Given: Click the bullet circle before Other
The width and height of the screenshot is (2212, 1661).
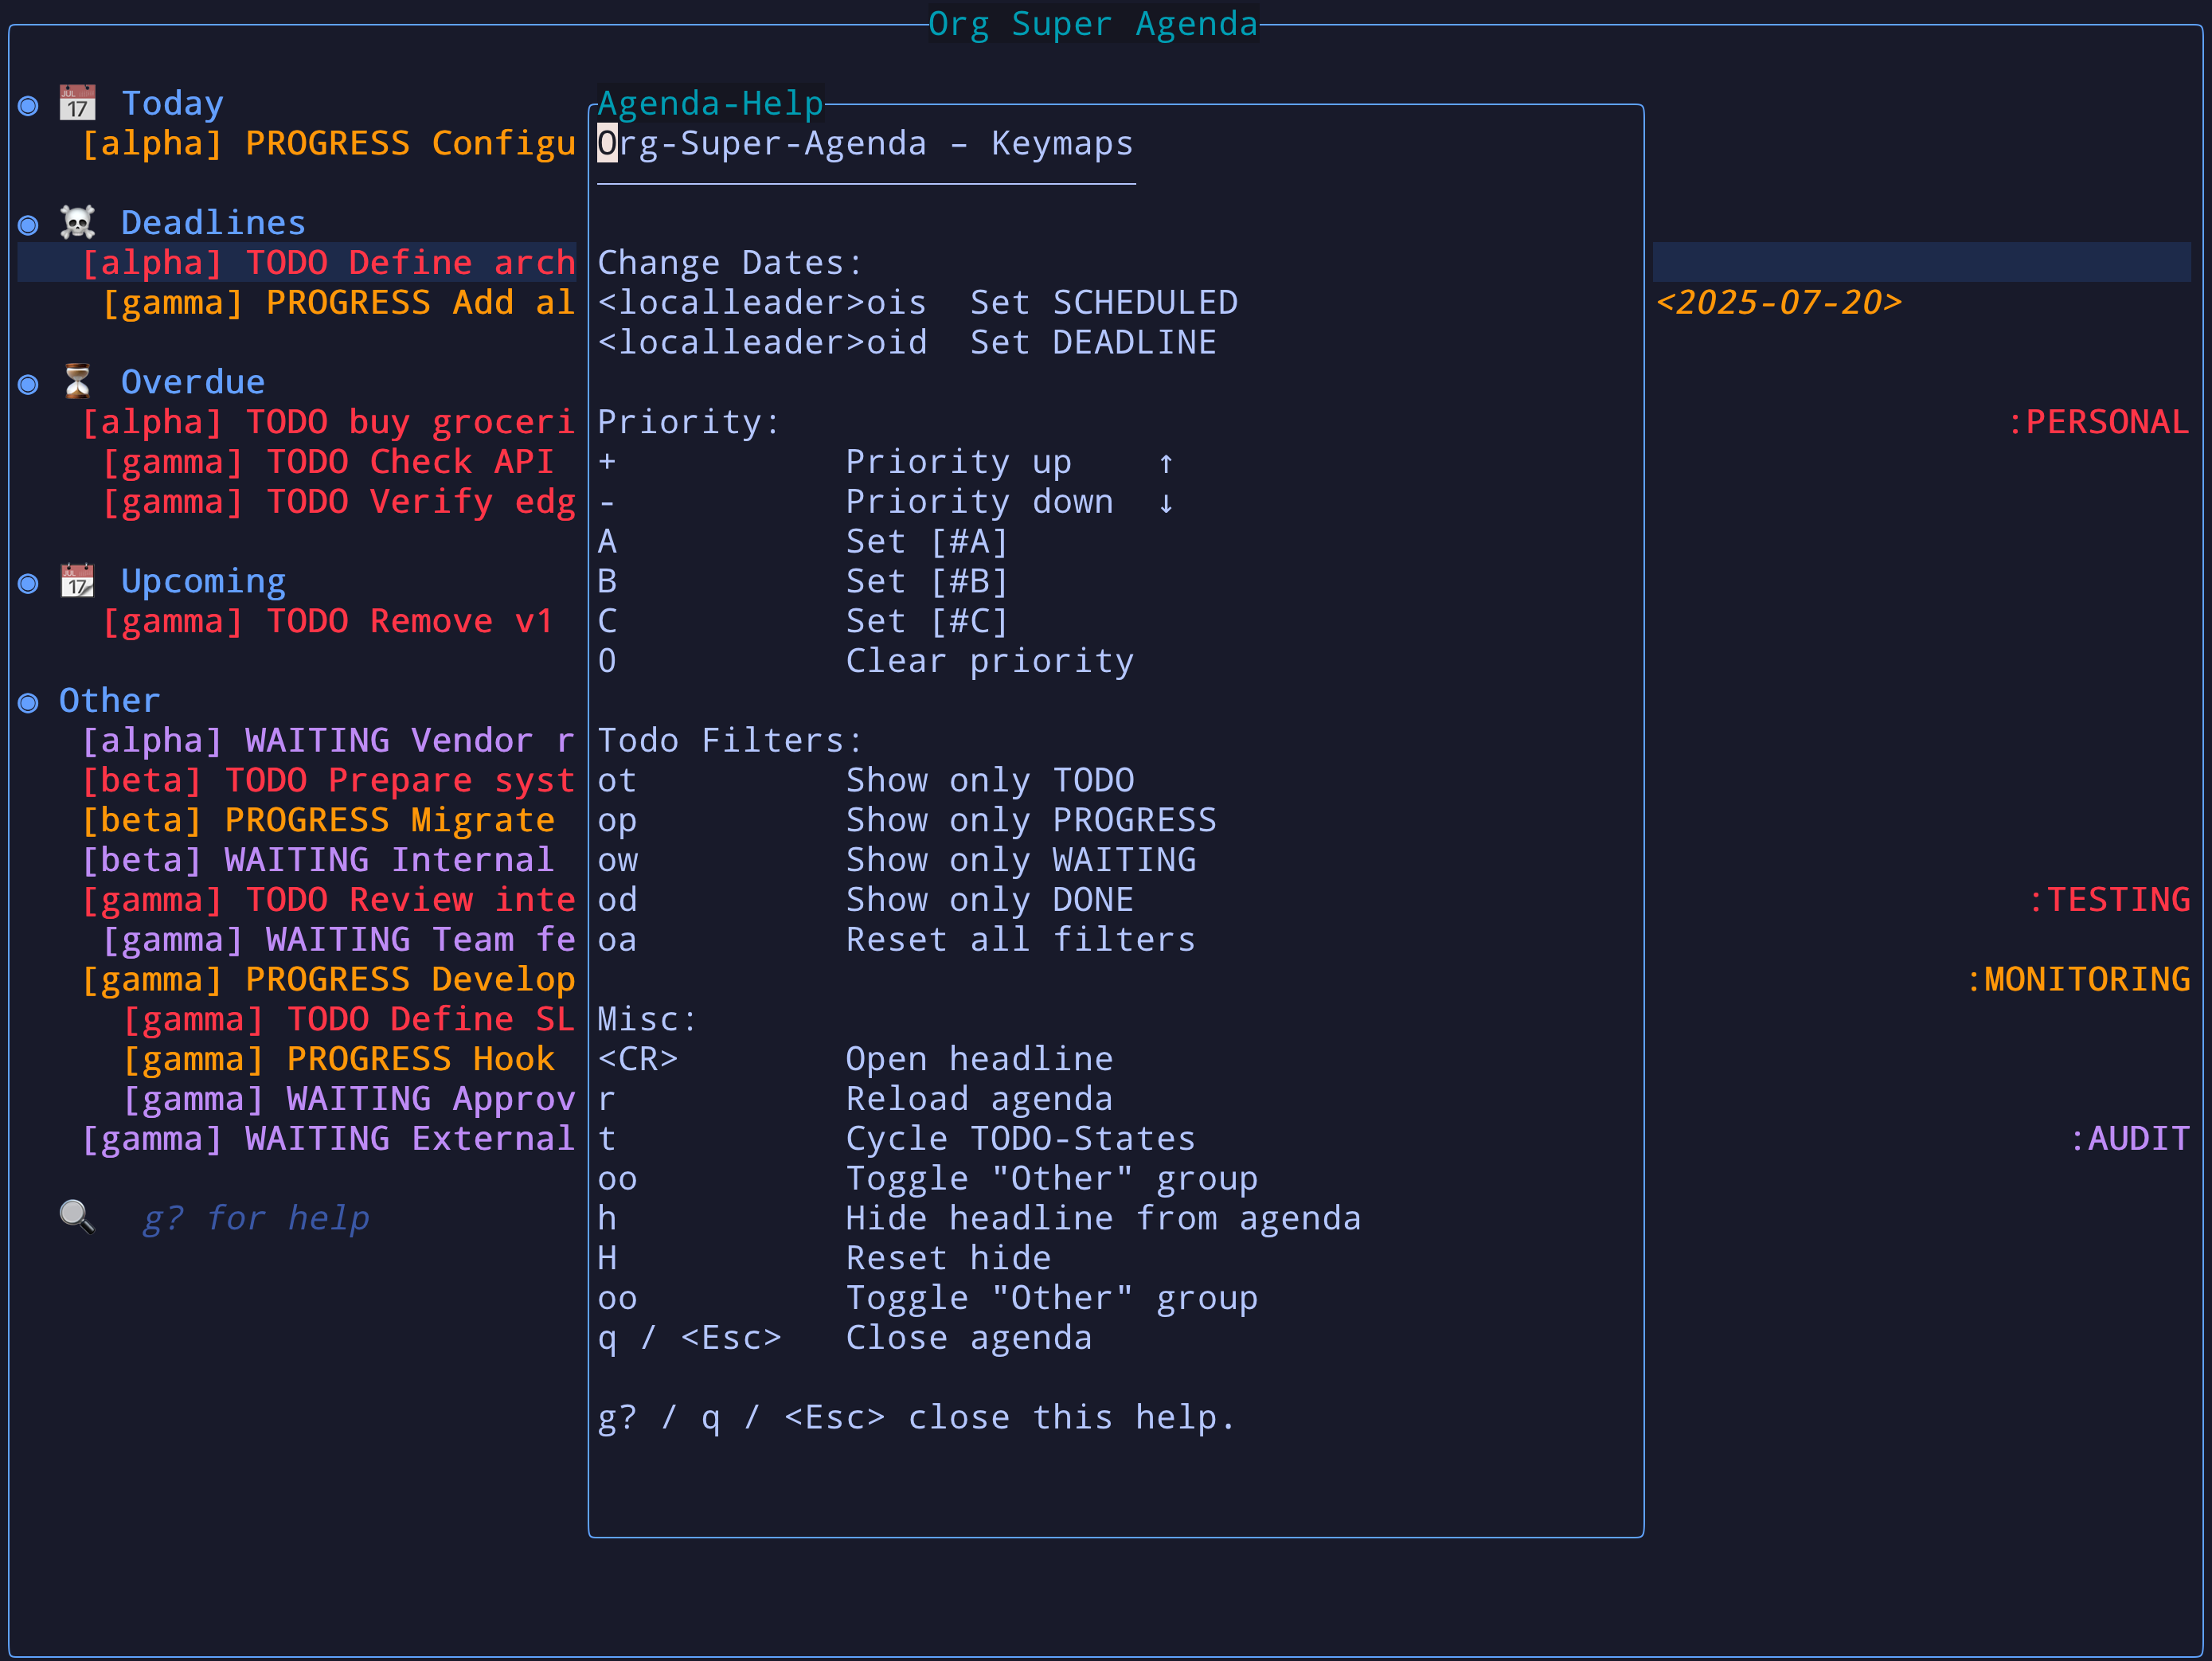Looking at the screenshot, I should (x=28, y=702).
